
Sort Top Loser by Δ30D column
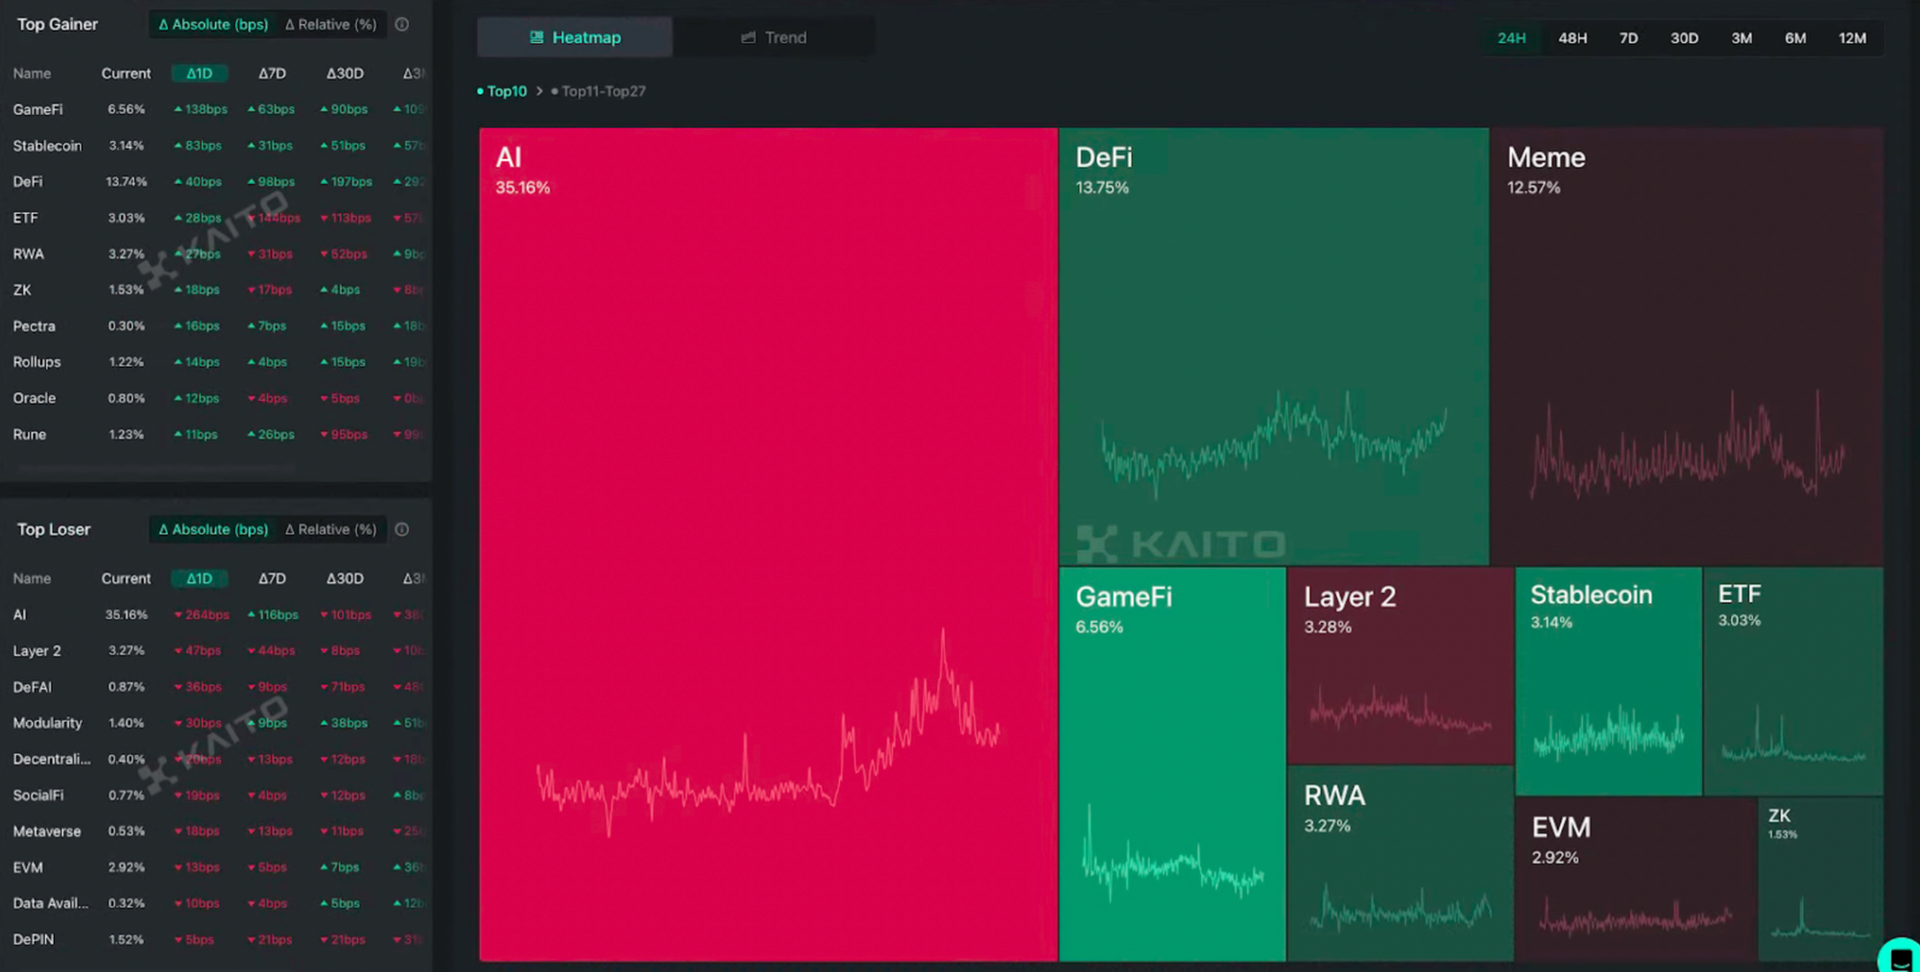tap(345, 578)
